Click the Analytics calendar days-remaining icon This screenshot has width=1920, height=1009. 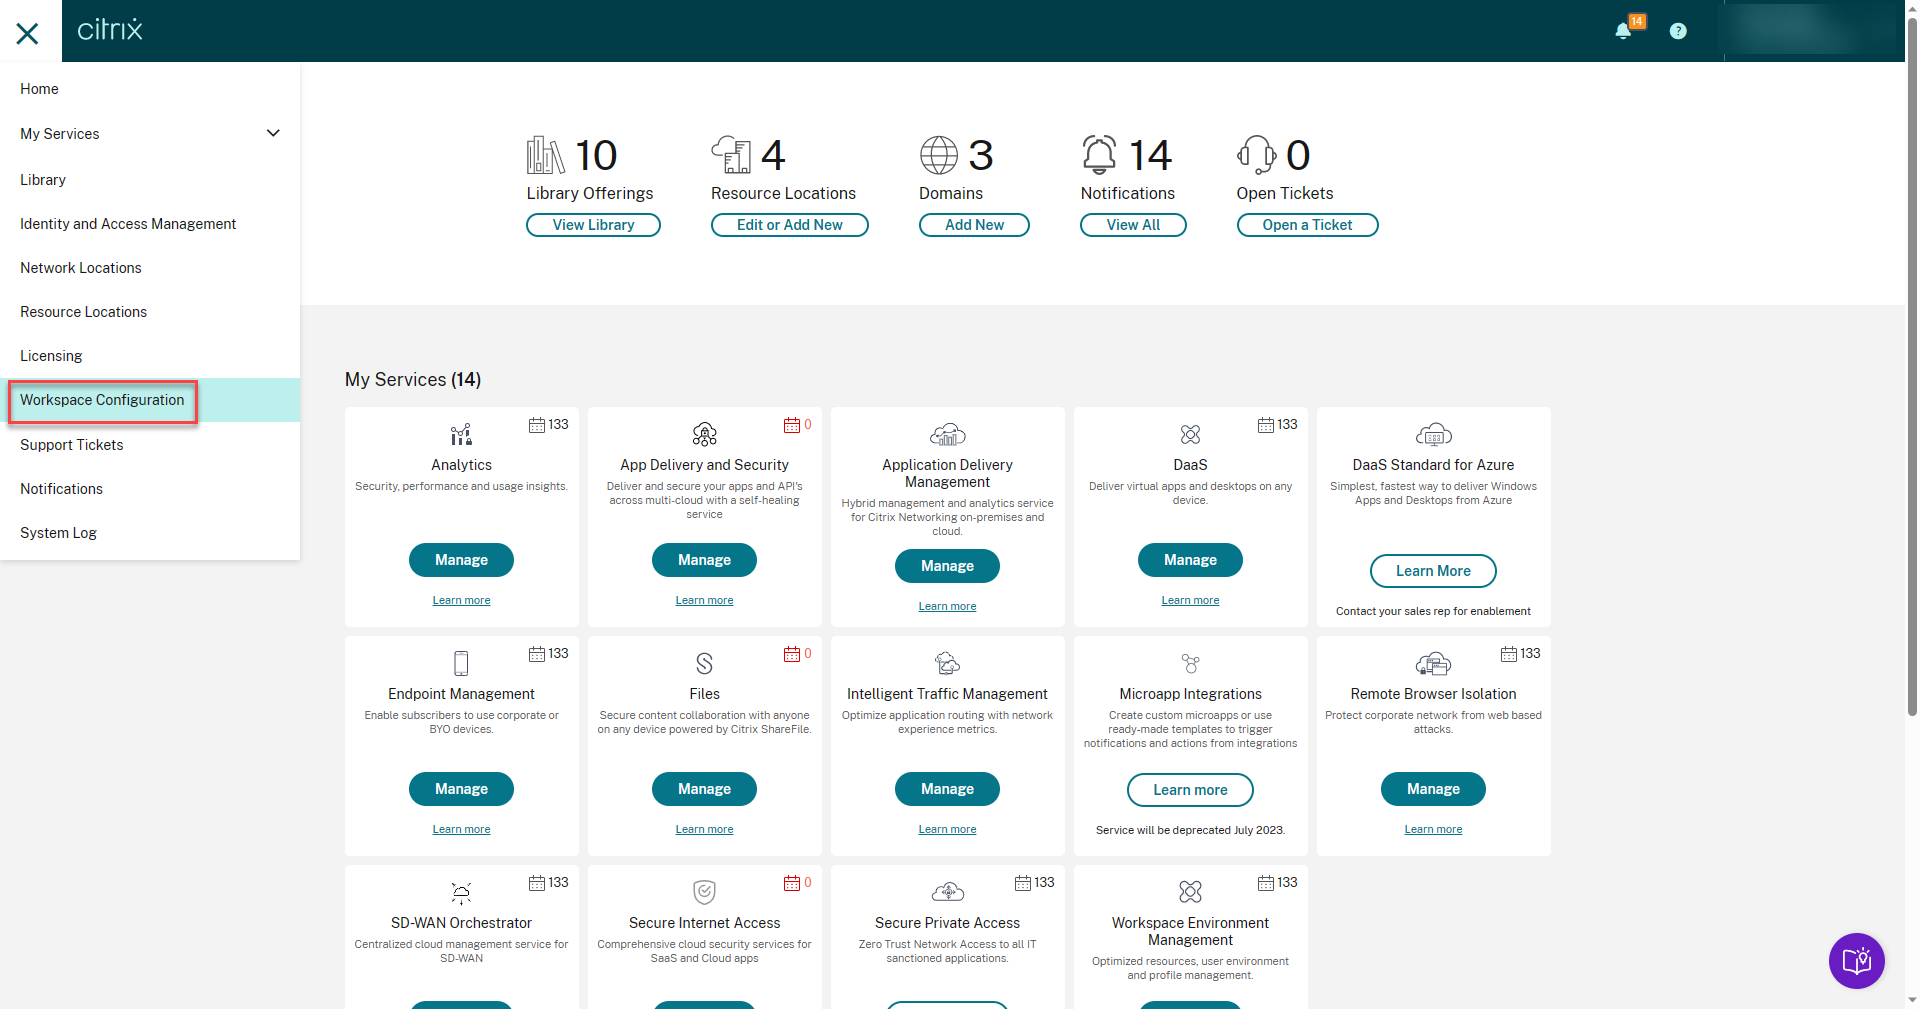tap(537, 425)
